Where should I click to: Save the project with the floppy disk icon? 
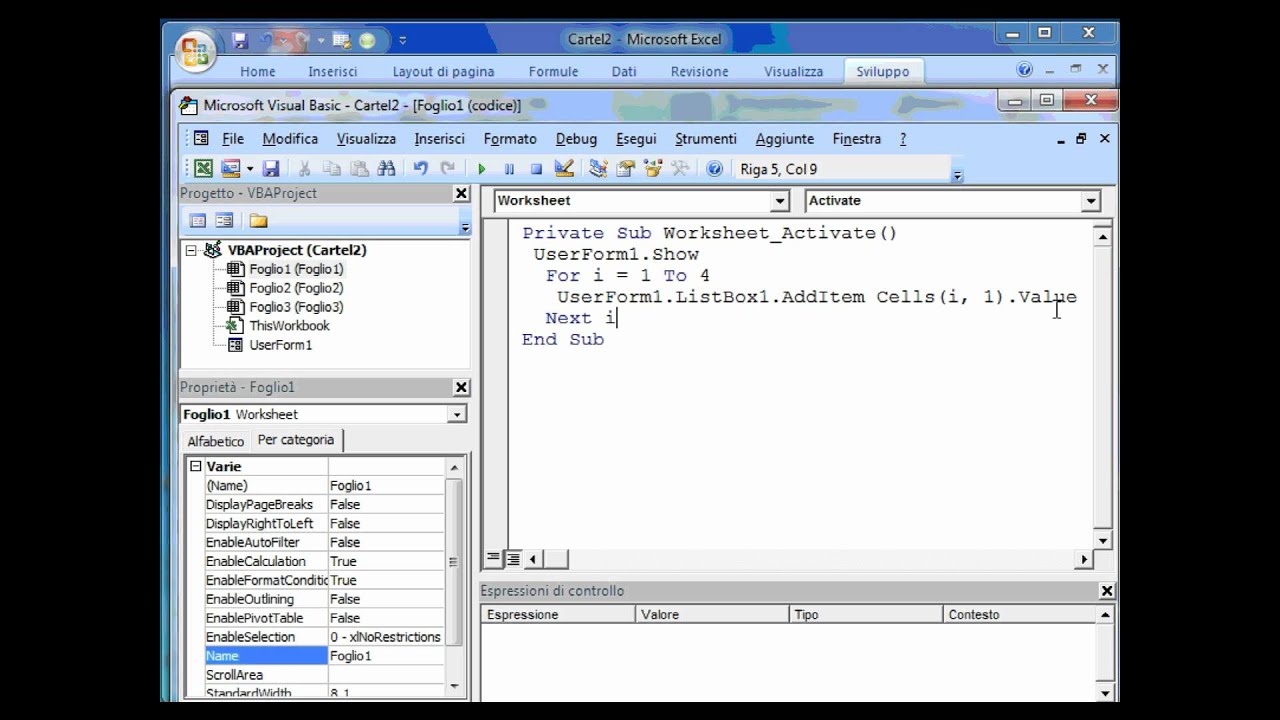270,169
